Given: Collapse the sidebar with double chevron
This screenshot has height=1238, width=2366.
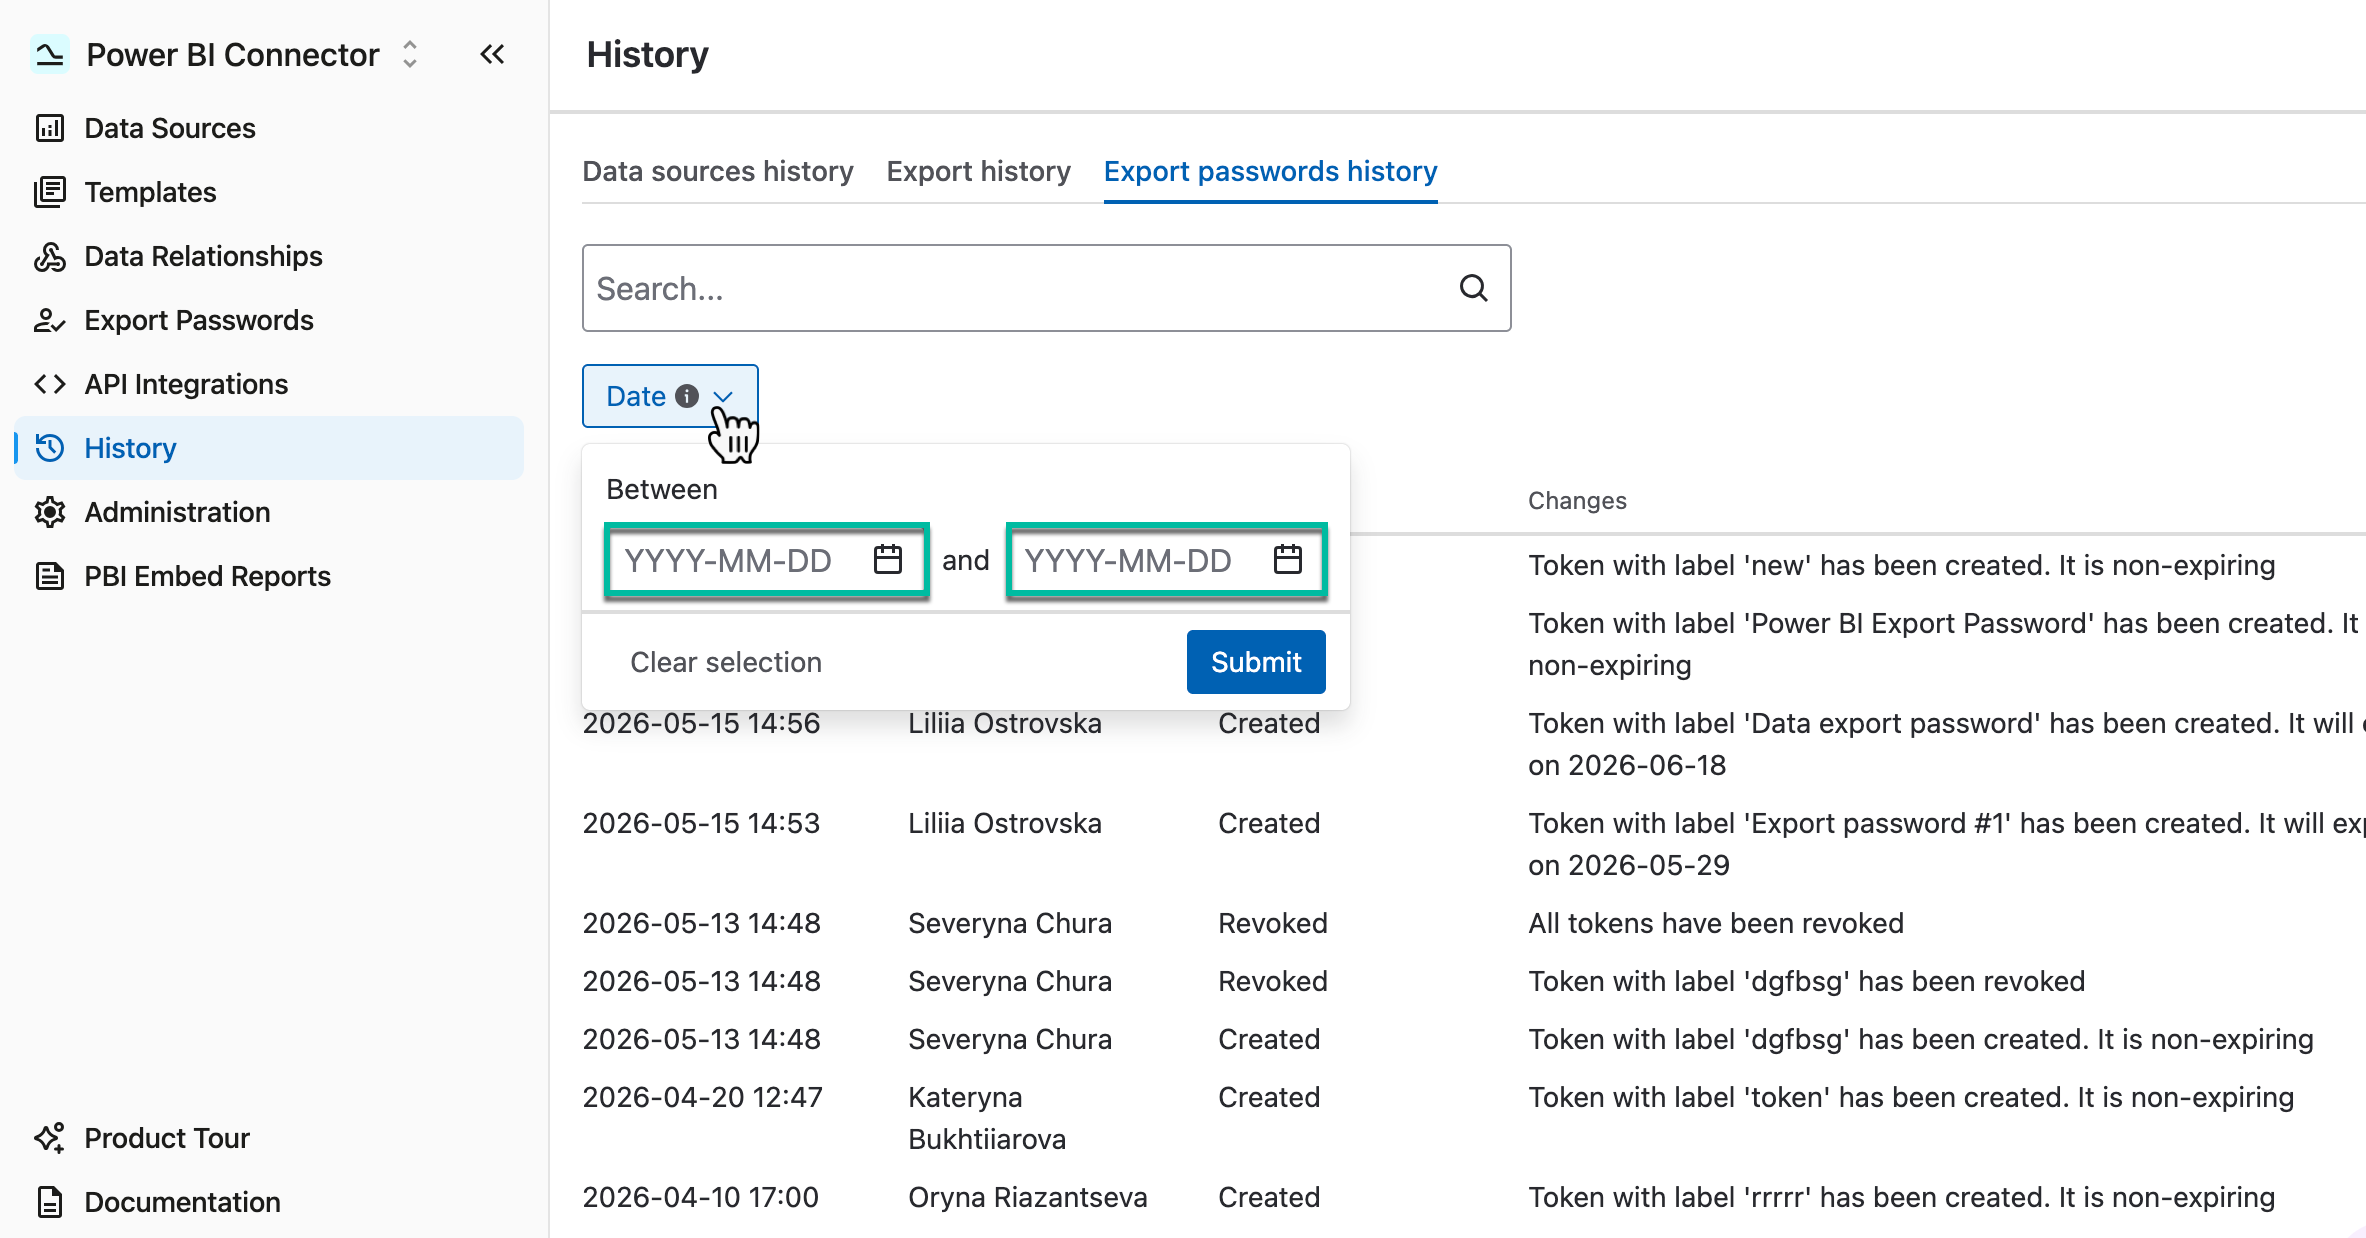Looking at the screenshot, I should [492, 55].
